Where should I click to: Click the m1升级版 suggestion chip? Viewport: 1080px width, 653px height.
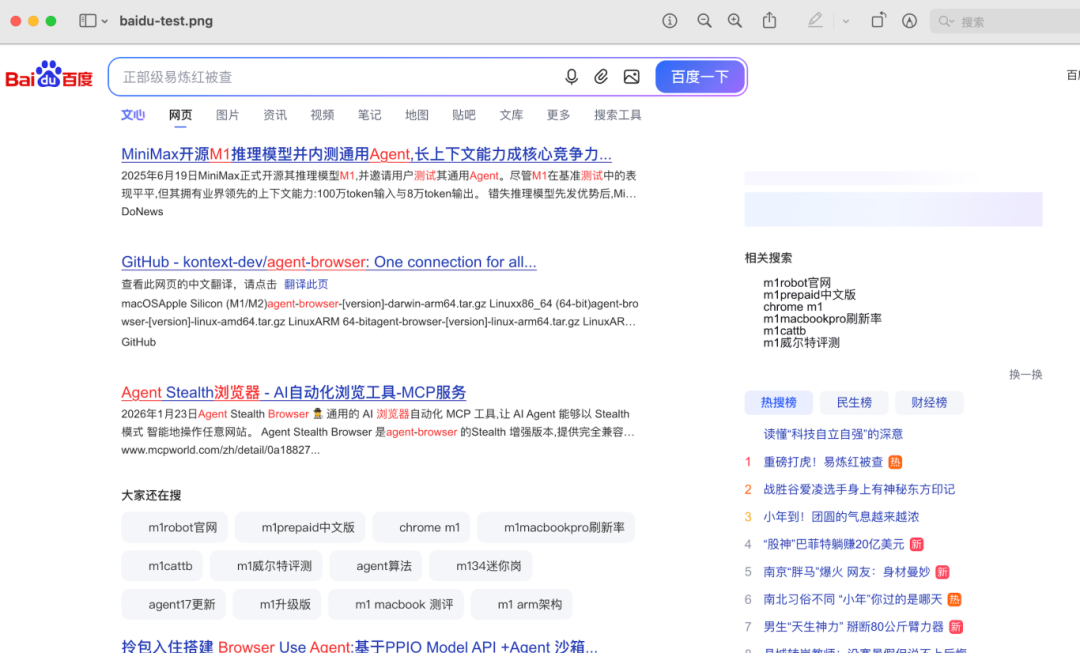tap(277, 604)
